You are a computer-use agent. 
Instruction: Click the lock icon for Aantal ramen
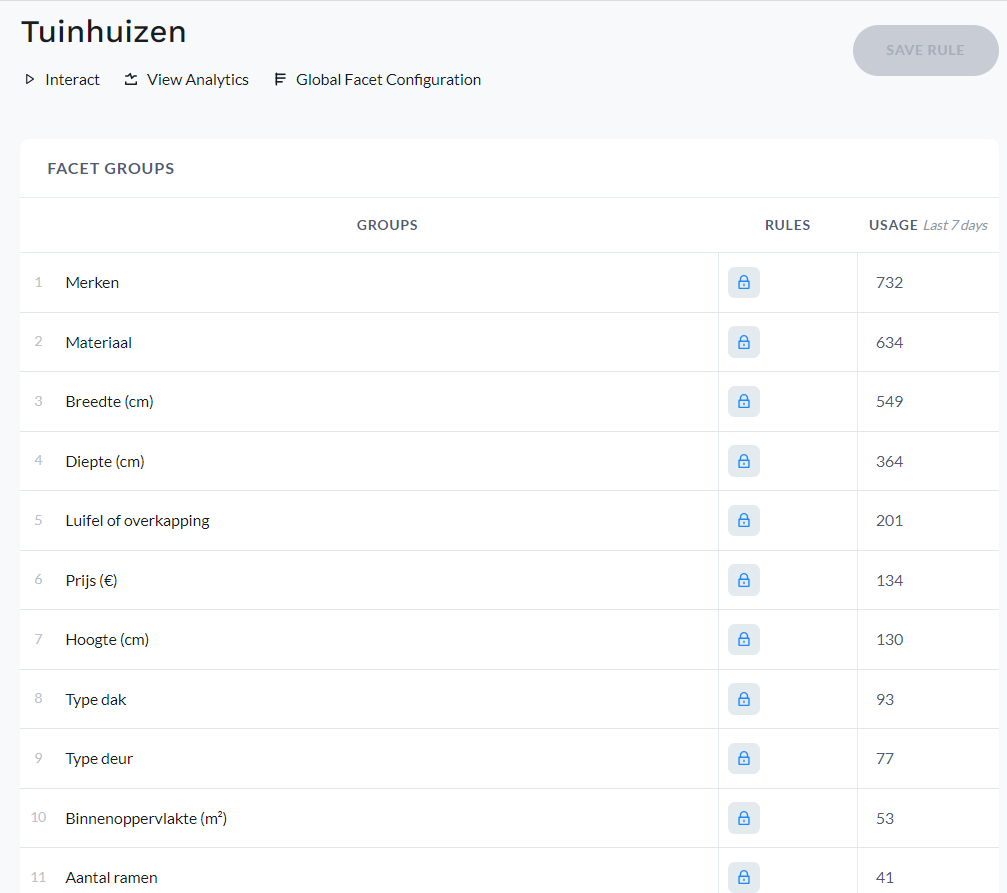[x=744, y=878]
